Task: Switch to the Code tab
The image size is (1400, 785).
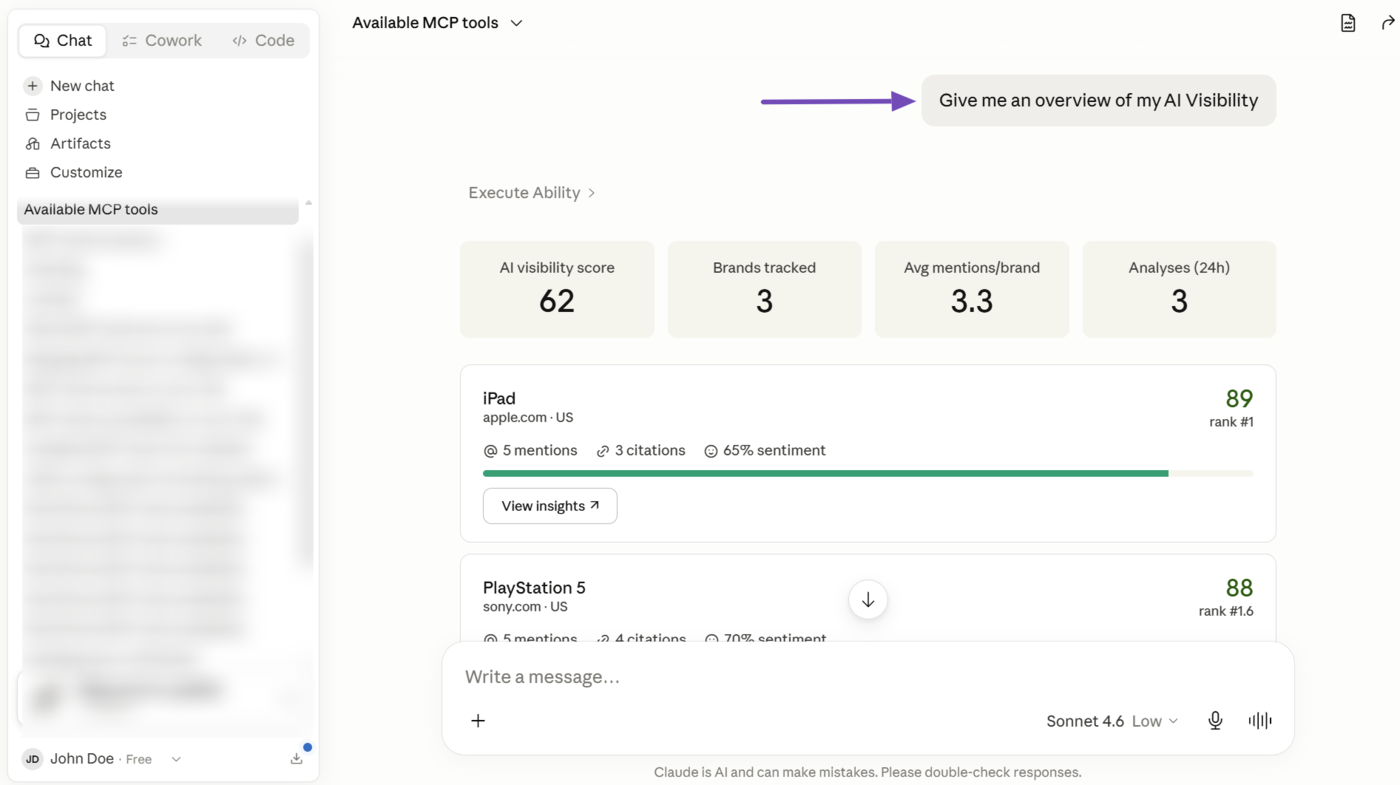Action: point(263,40)
